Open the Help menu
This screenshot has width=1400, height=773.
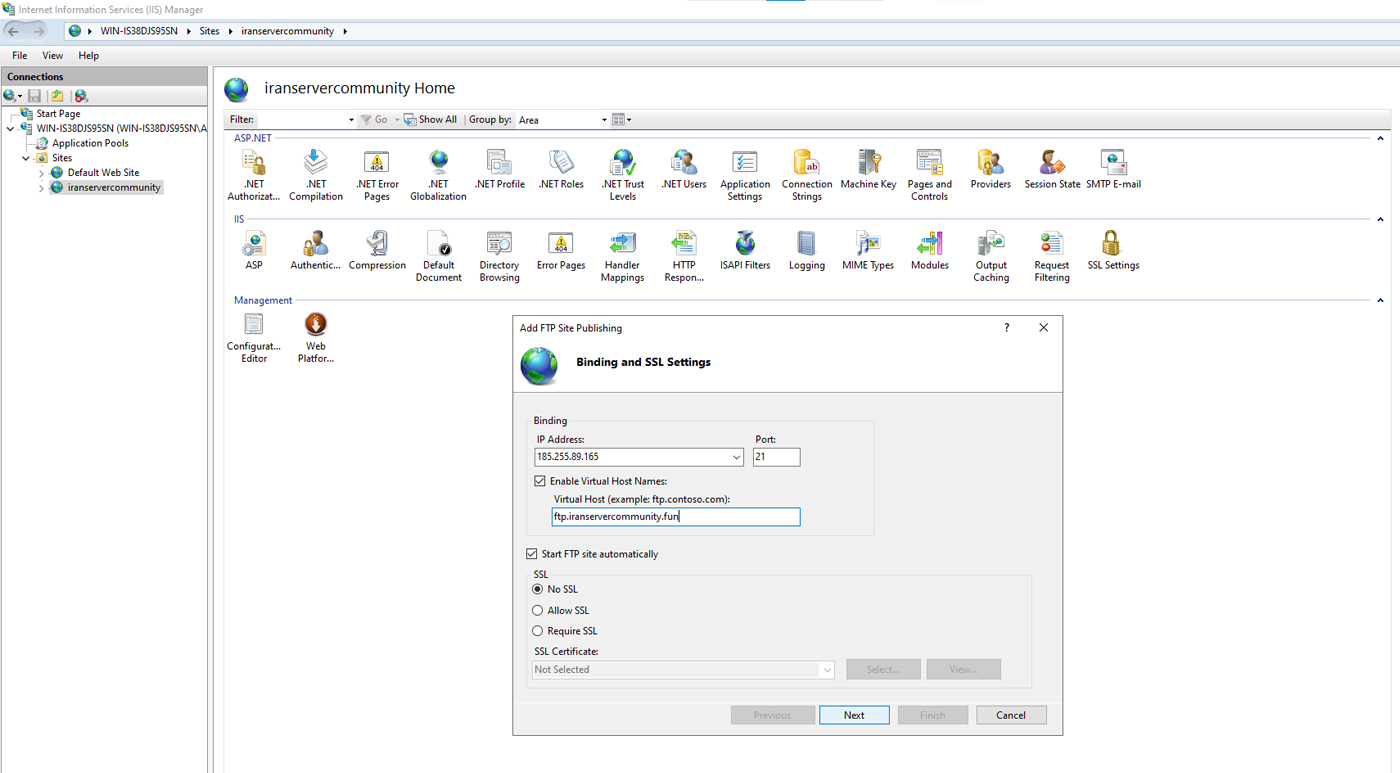point(88,55)
